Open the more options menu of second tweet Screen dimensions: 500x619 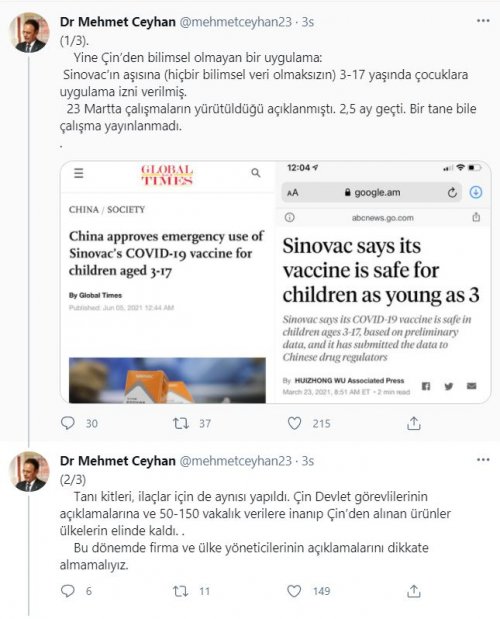483,460
